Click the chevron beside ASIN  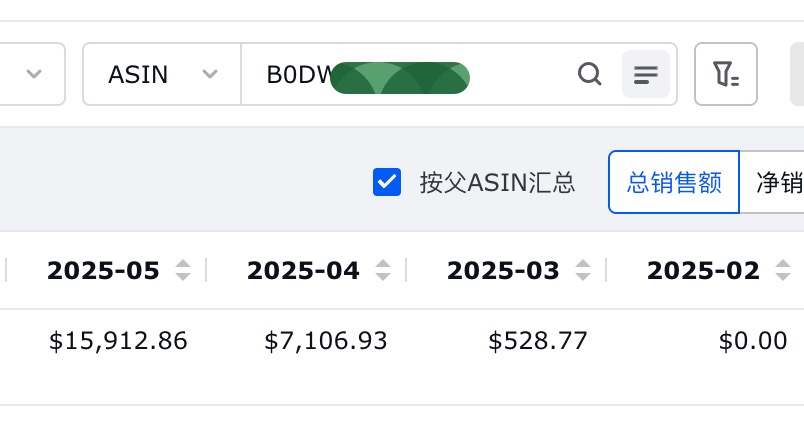[210, 74]
